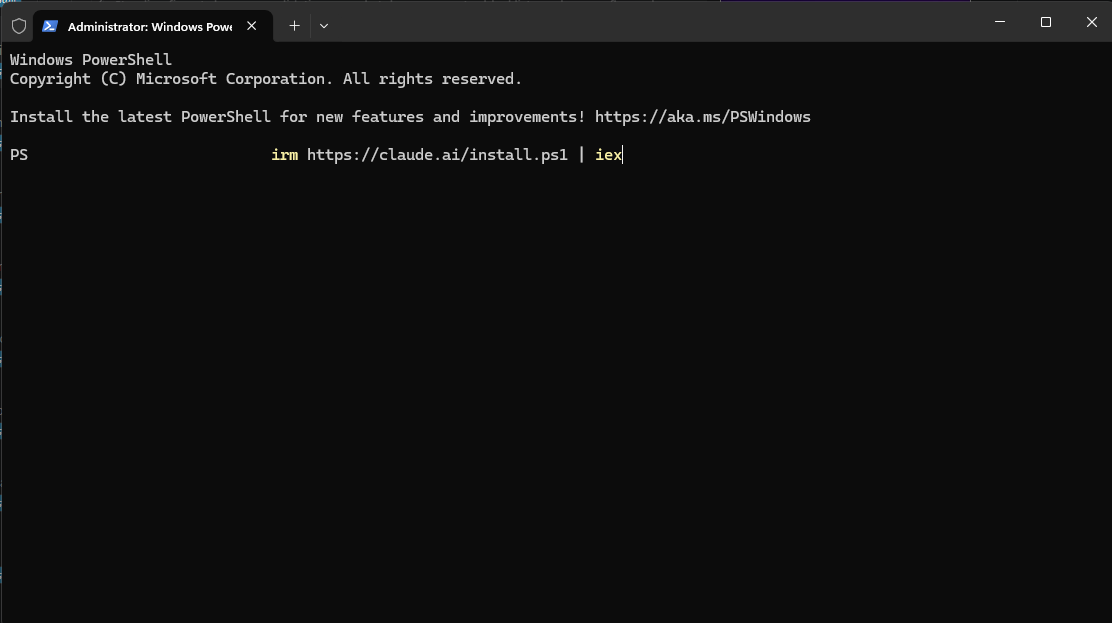Minimize the terminal window
Viewport: 1112px width, 623px height.
[1000, 22]
